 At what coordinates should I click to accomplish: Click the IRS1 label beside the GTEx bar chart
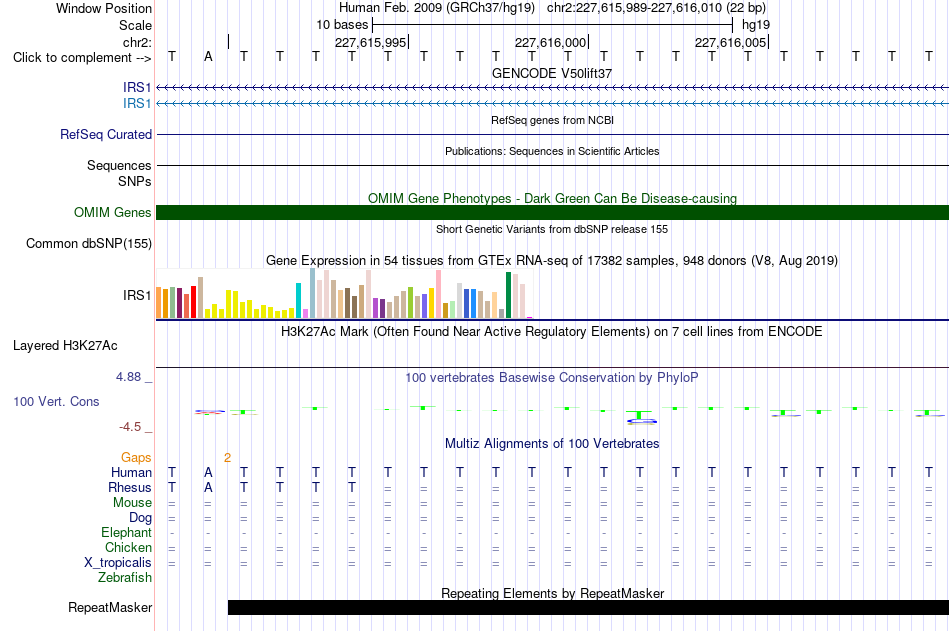(x=137, y=295)
